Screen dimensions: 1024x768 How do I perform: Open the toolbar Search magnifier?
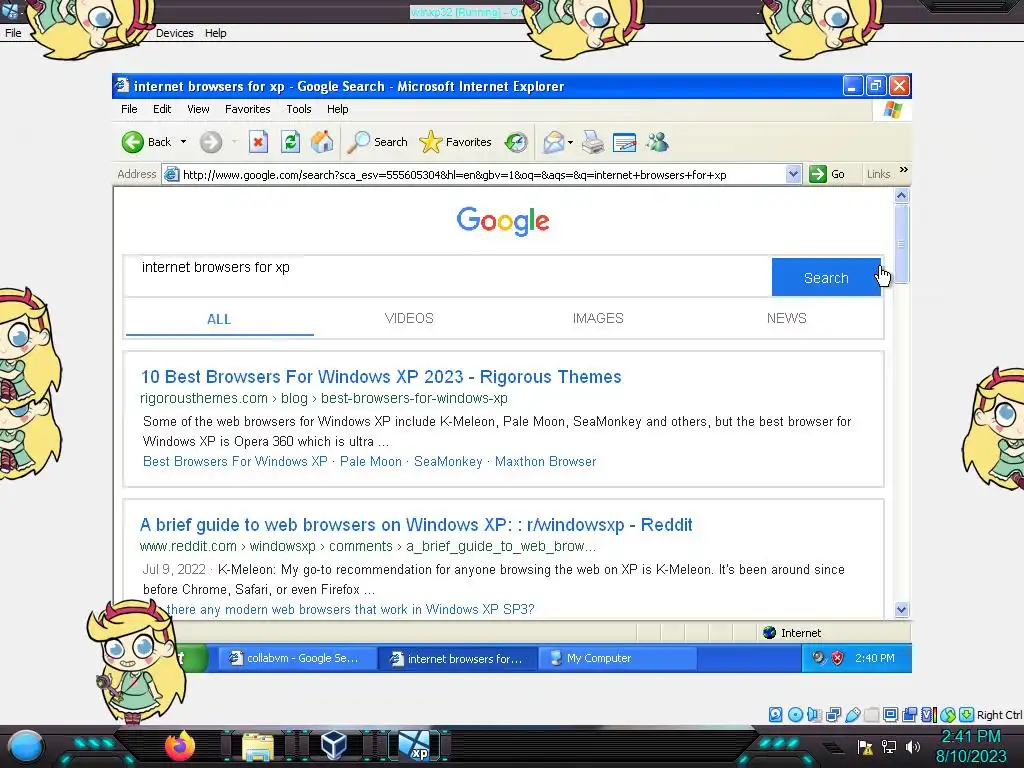tap(358, 142)
